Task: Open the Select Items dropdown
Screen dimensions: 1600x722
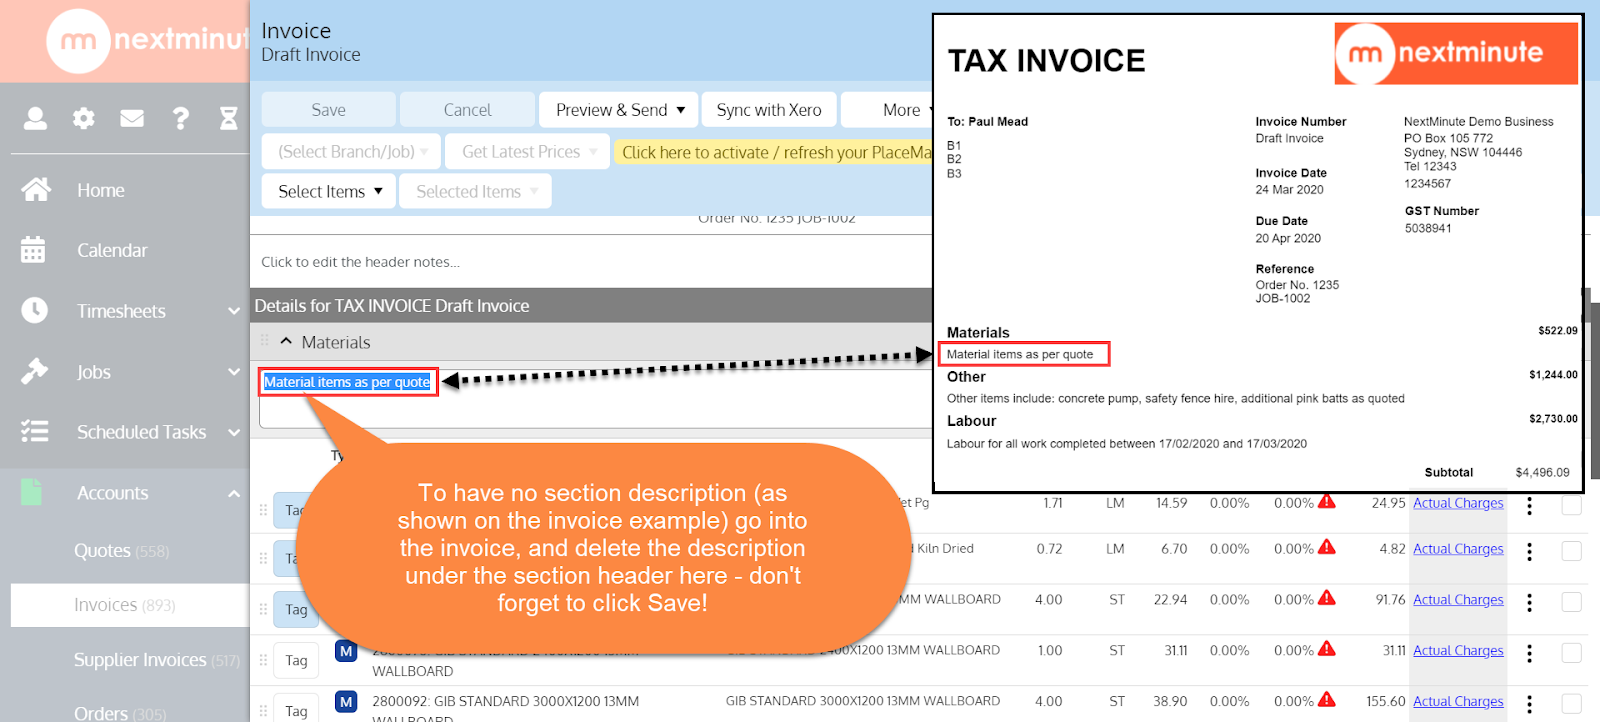Action: coord(329,191)
